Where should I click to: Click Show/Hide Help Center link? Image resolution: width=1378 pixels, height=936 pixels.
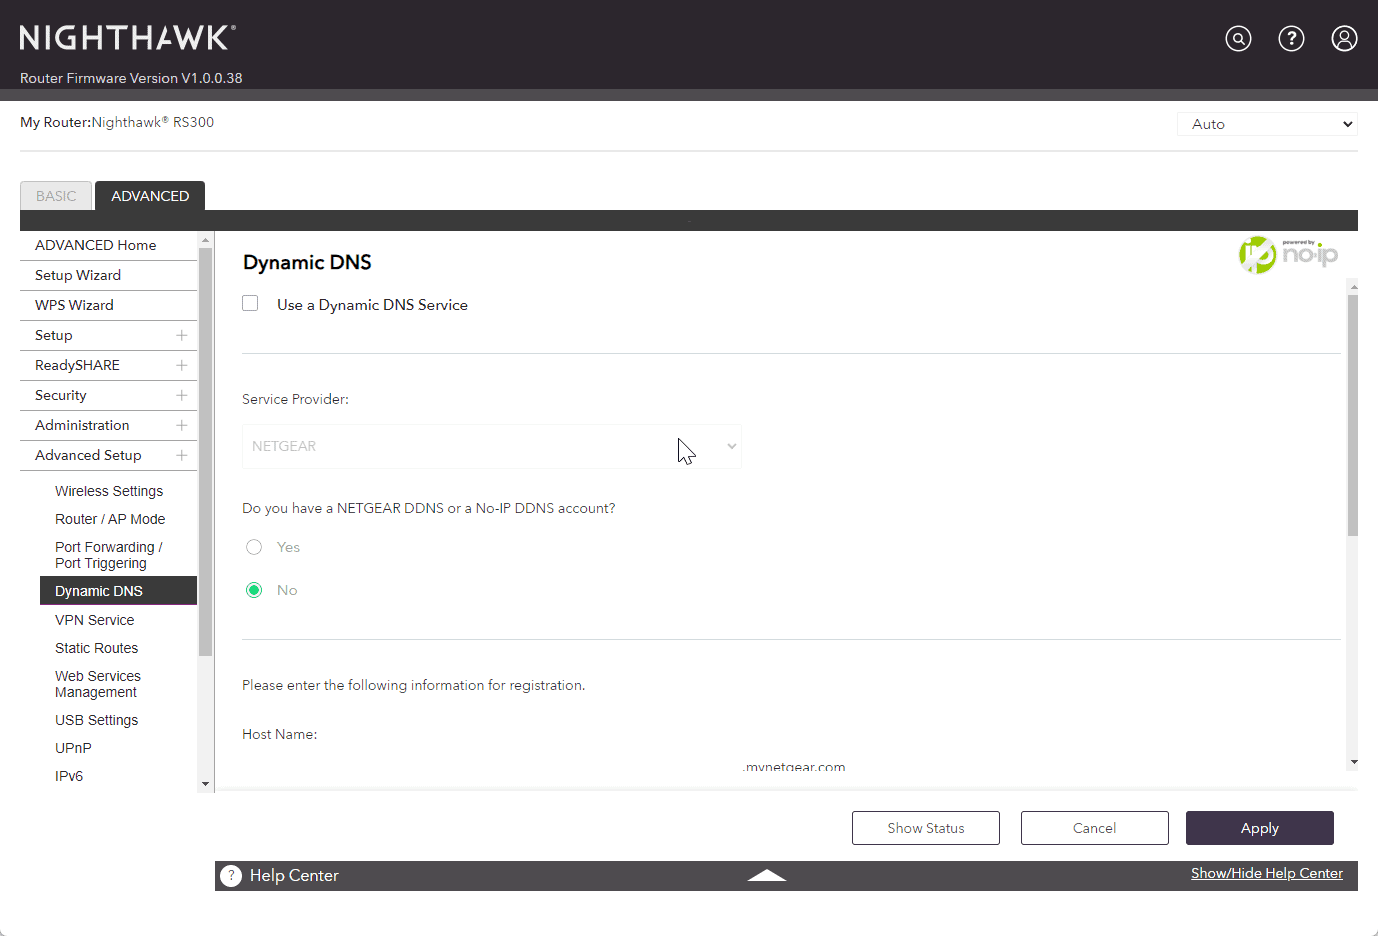1266,873
